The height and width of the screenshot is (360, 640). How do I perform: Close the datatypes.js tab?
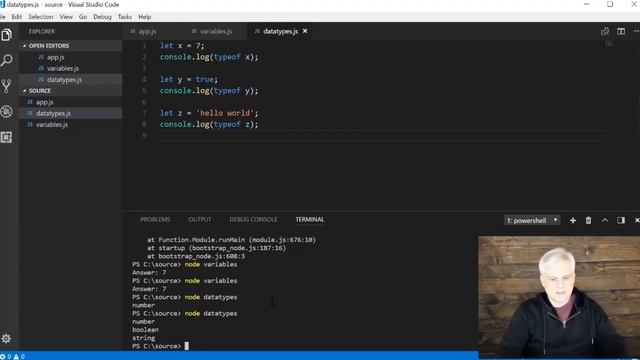(x=305, y=31)
